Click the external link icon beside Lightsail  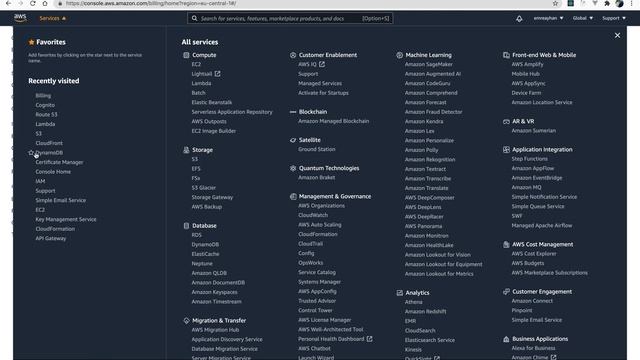[x=218, y=74]
